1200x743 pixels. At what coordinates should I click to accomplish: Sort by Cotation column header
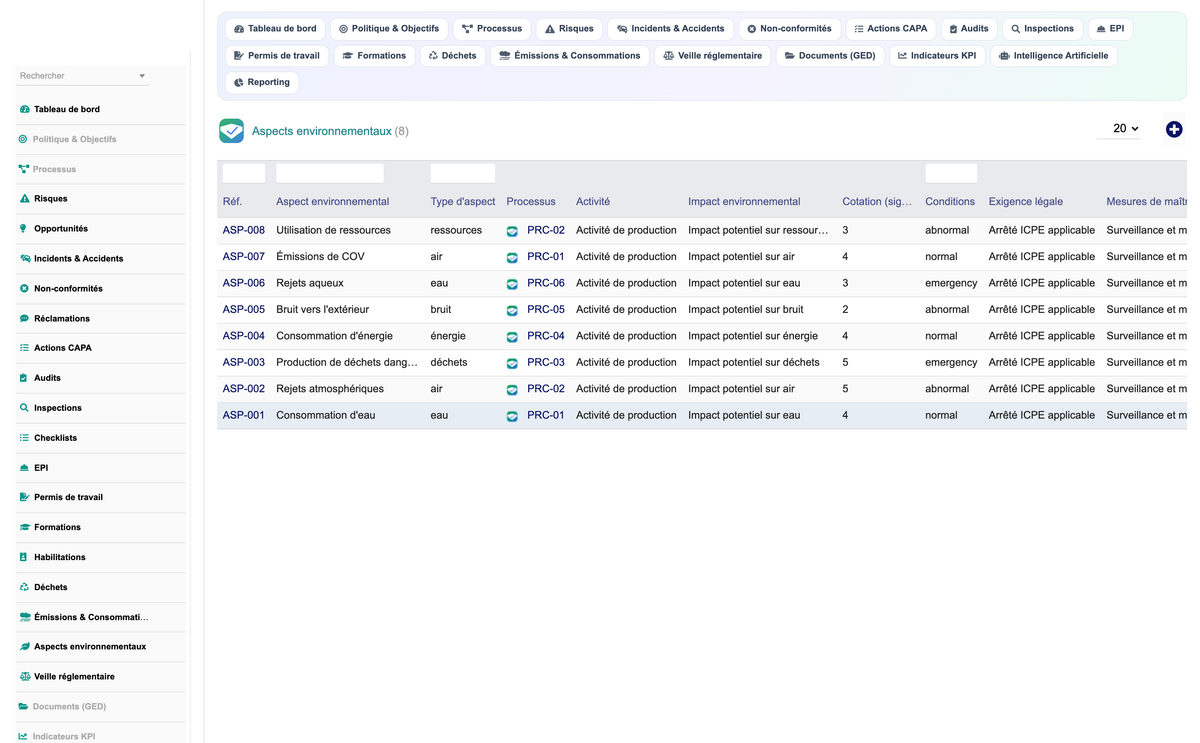(877, 202)
